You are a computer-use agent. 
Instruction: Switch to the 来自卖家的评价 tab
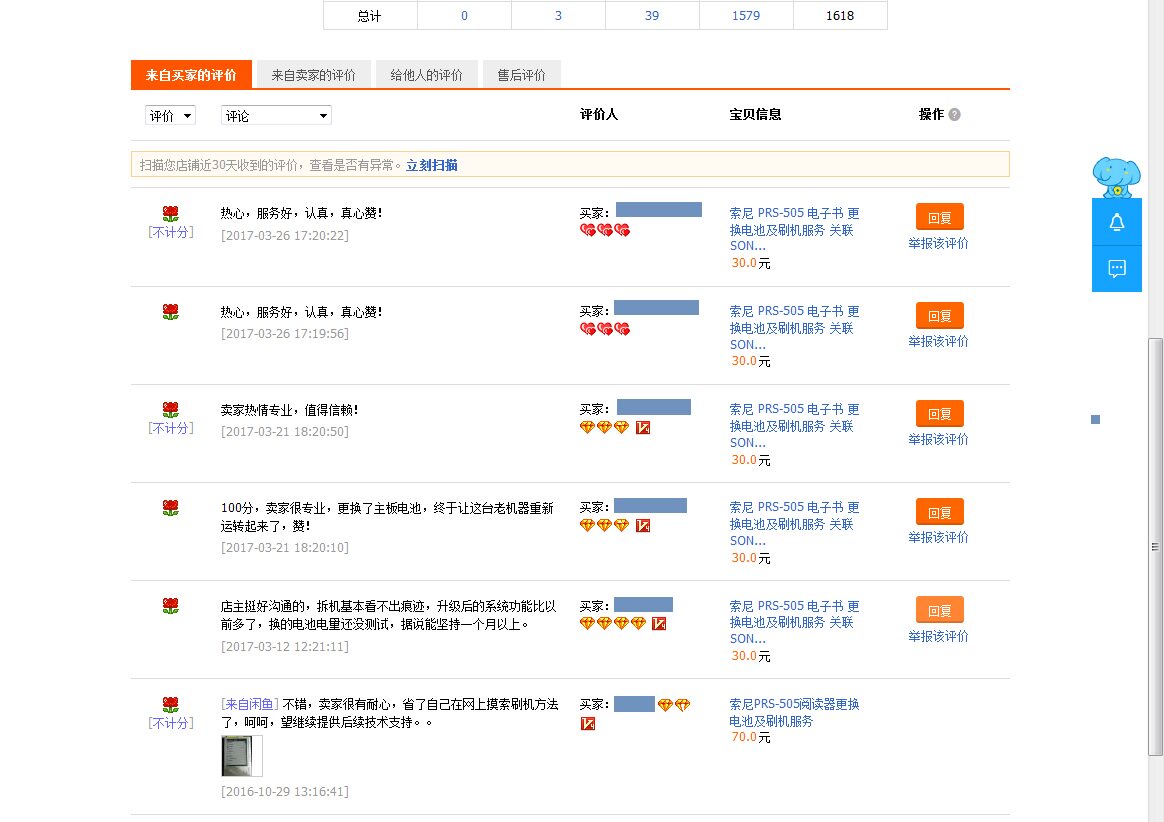point(313,75)
